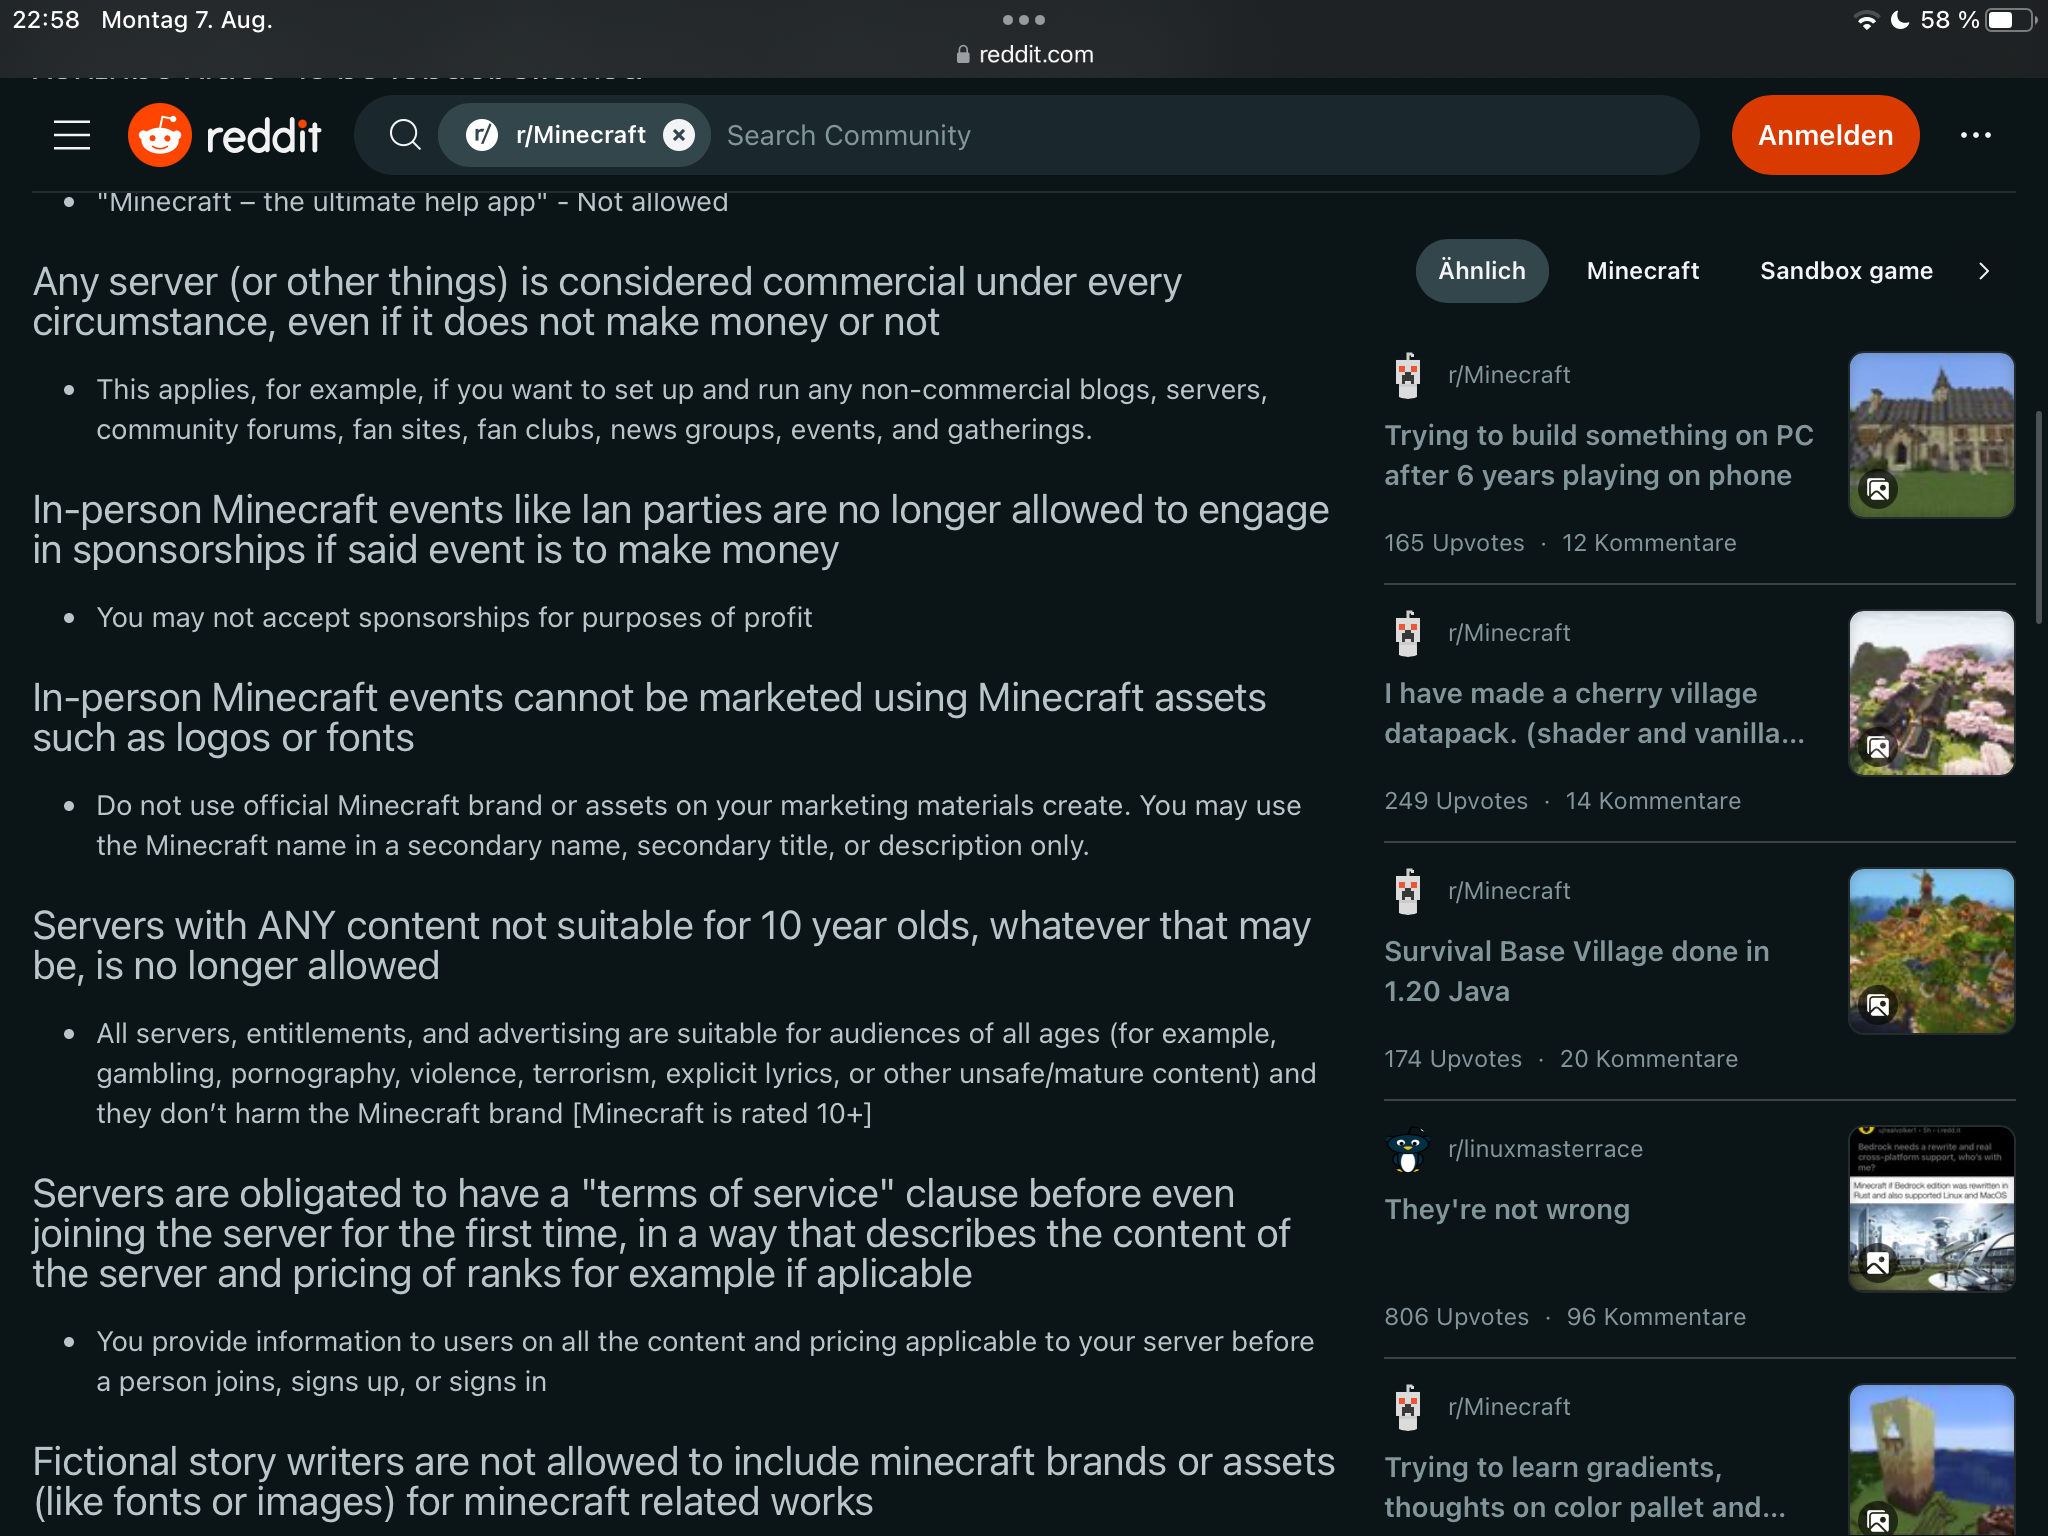Switch to the Minecraft tab
The image size is (2048, 1536).
tap(1643, 271)
